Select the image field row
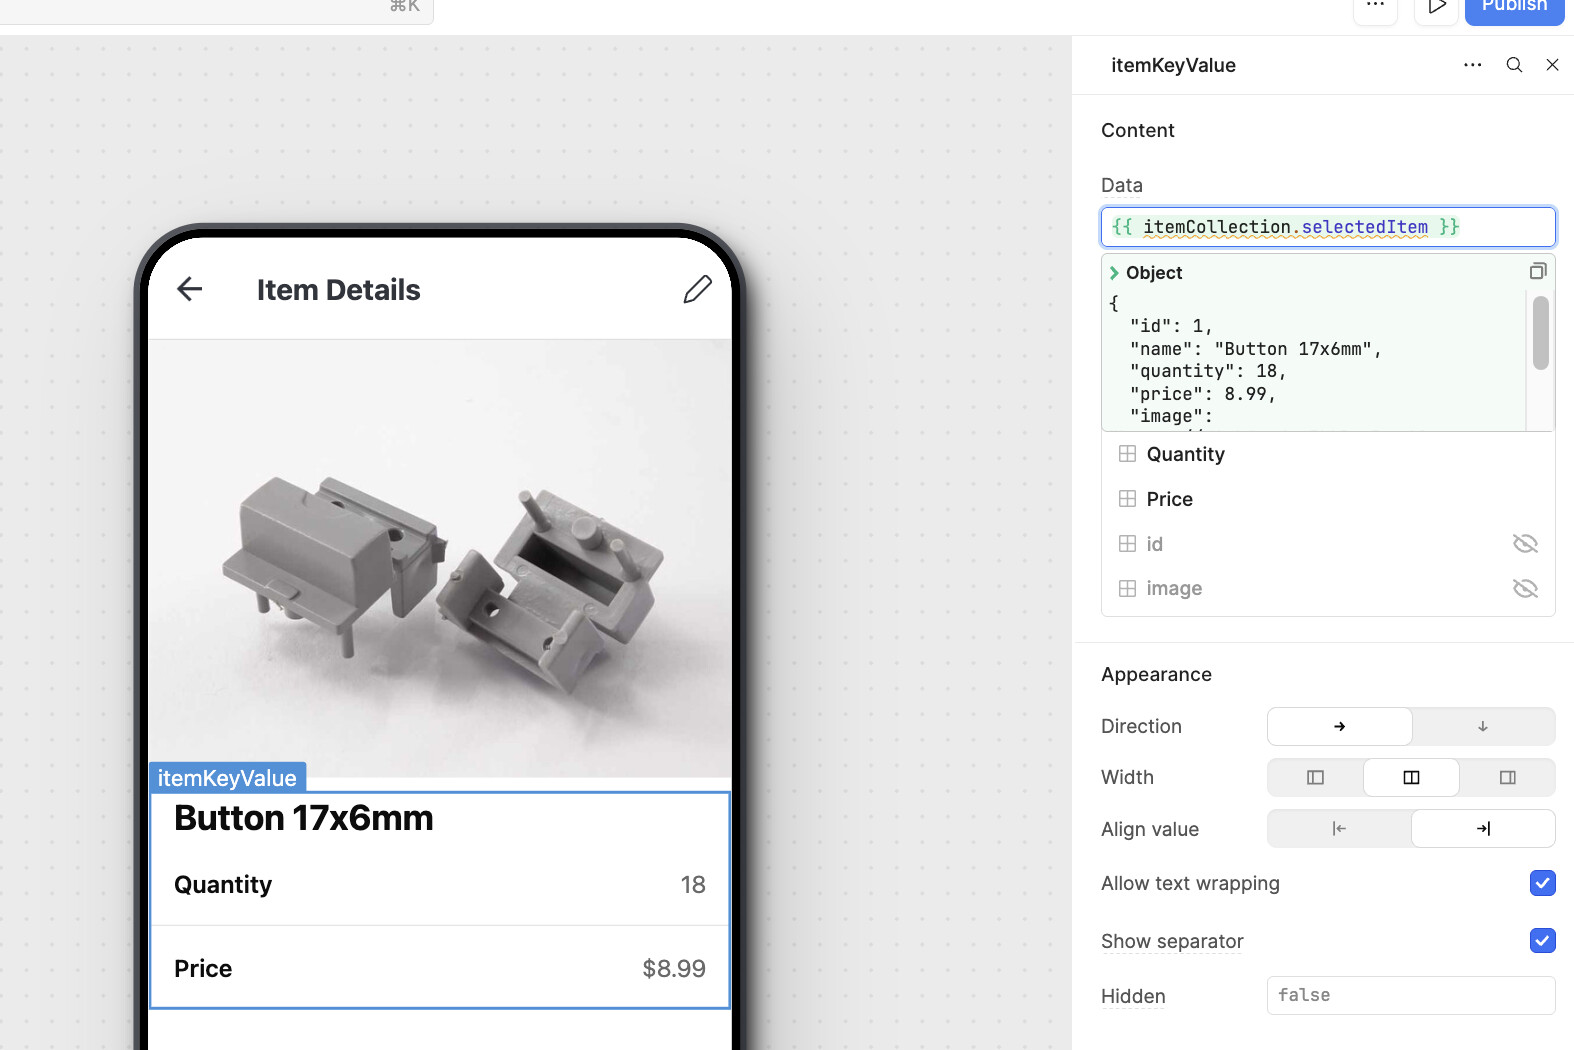Image resolution: width=1574 pixels, height=1050 pixels. [1328, 589]
